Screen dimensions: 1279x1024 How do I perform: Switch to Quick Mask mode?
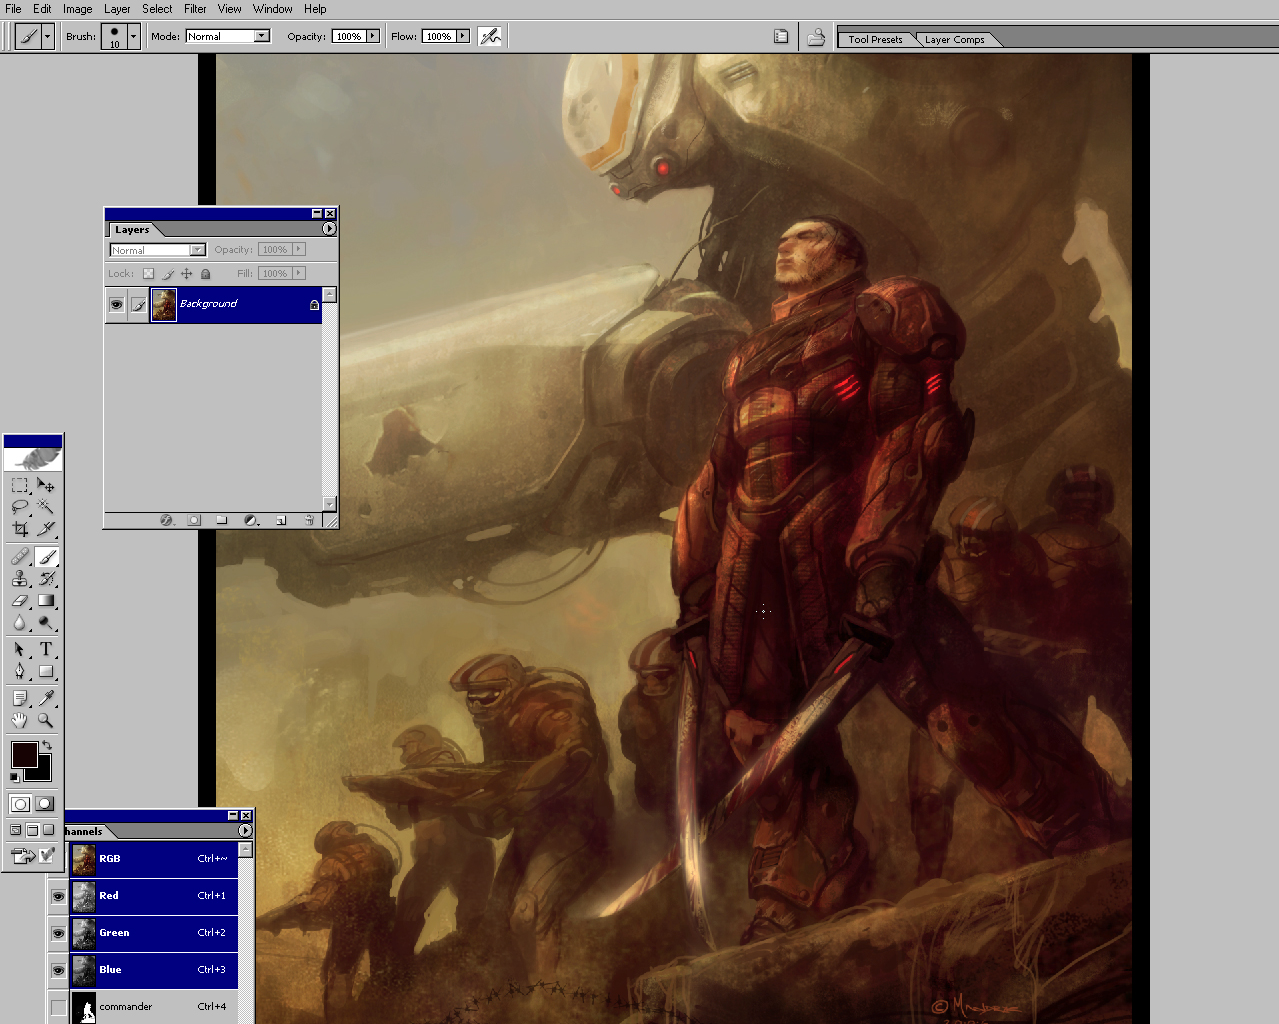(45, 804)
